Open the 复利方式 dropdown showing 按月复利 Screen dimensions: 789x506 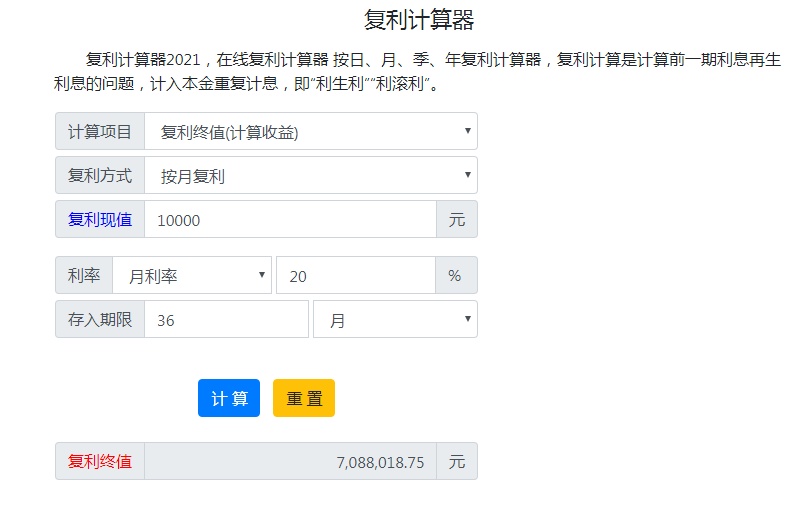point(310,176)
